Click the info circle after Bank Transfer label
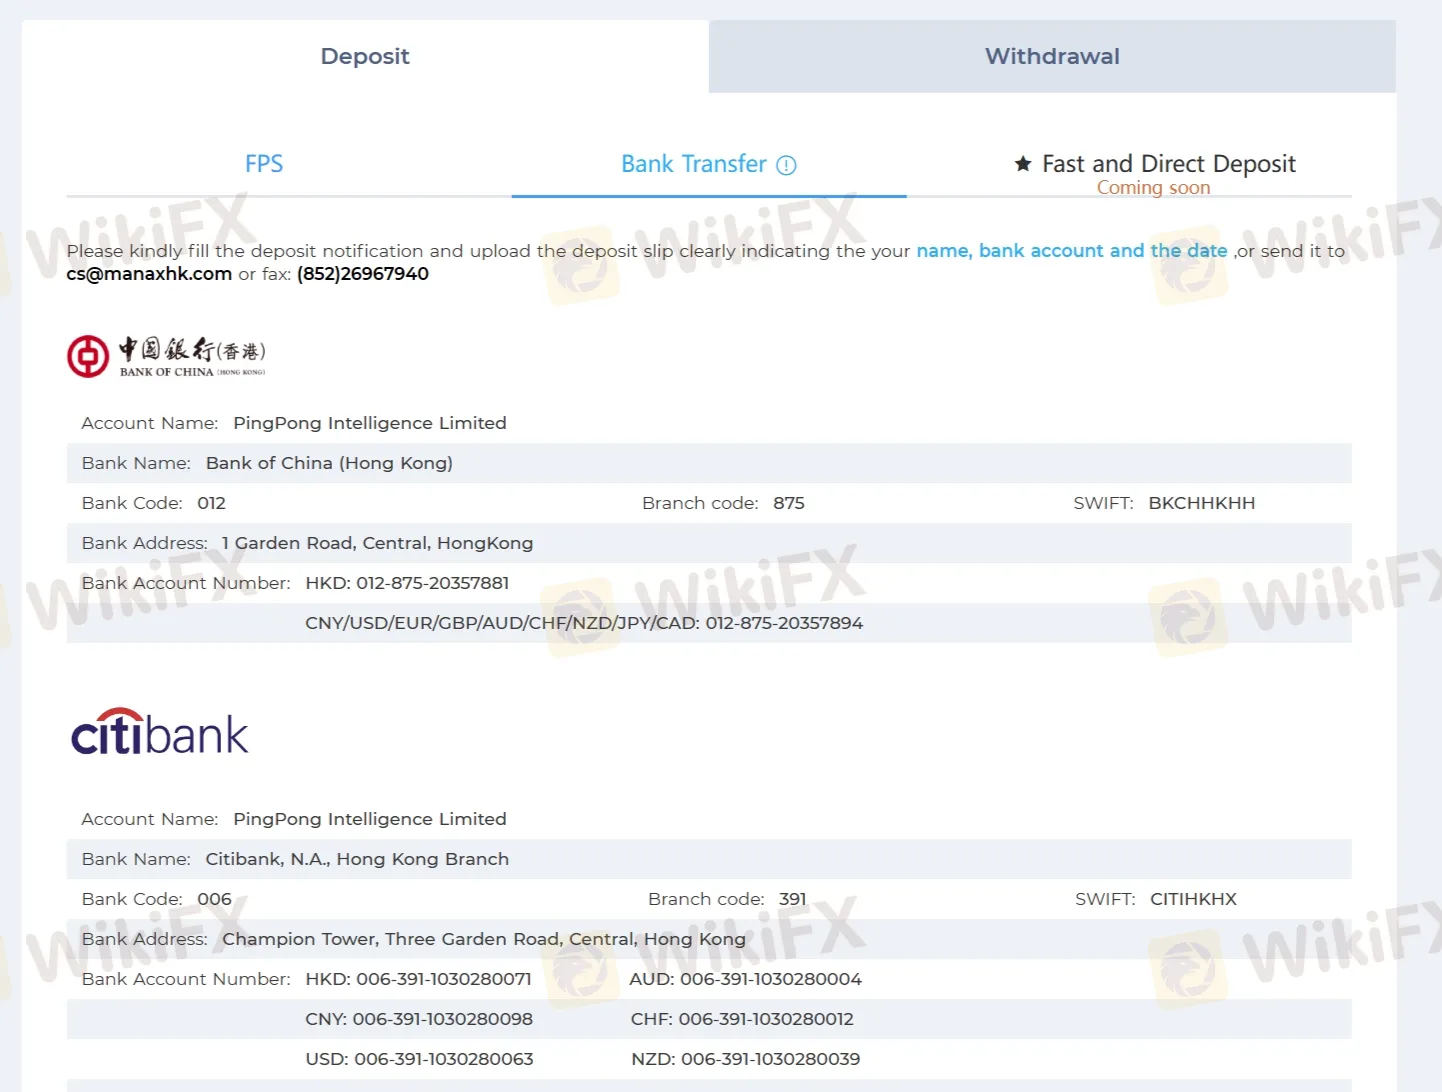This screenshot has height=1092, width=1442. pyautogui.click(x=787, y=165)
